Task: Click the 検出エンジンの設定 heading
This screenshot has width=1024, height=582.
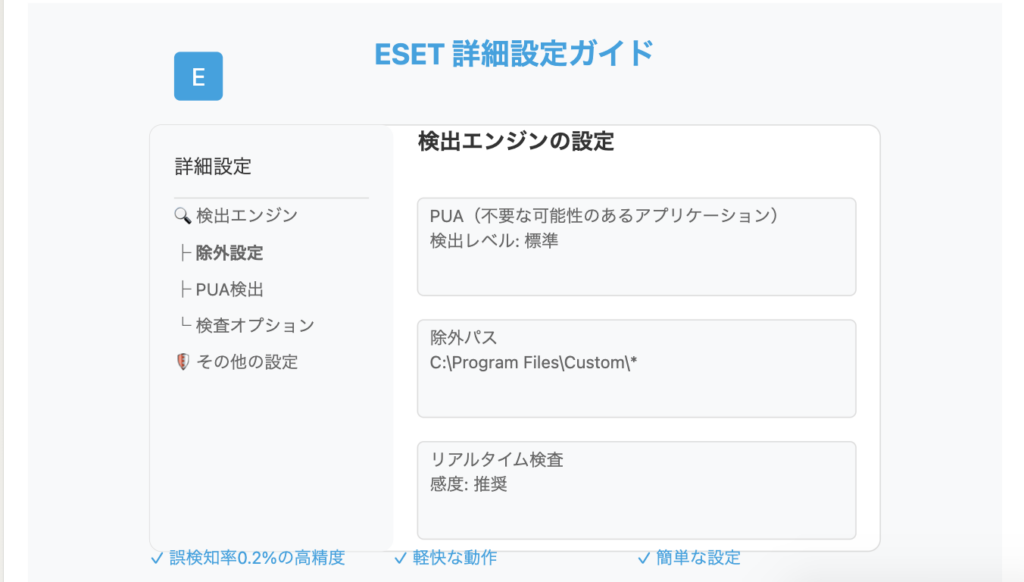Action: coord(516,141)
